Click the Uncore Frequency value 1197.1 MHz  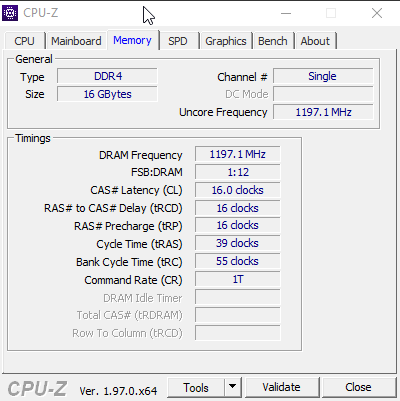pos(323,112)
